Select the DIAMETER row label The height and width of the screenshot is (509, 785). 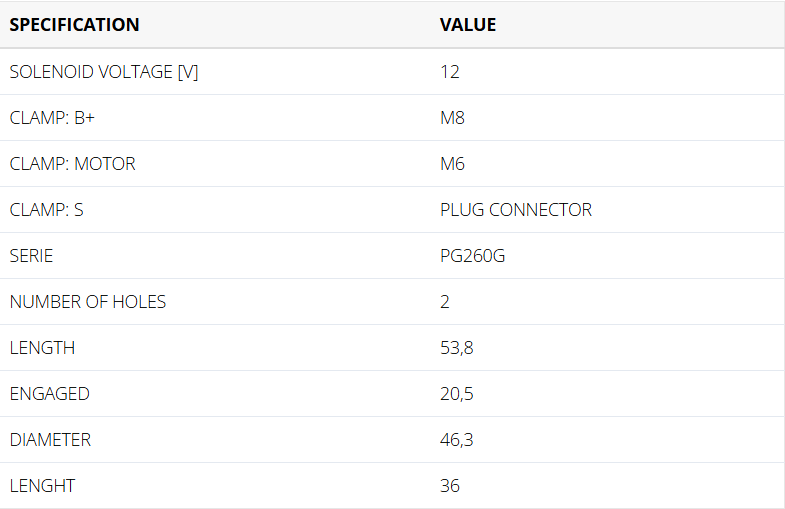50,440
